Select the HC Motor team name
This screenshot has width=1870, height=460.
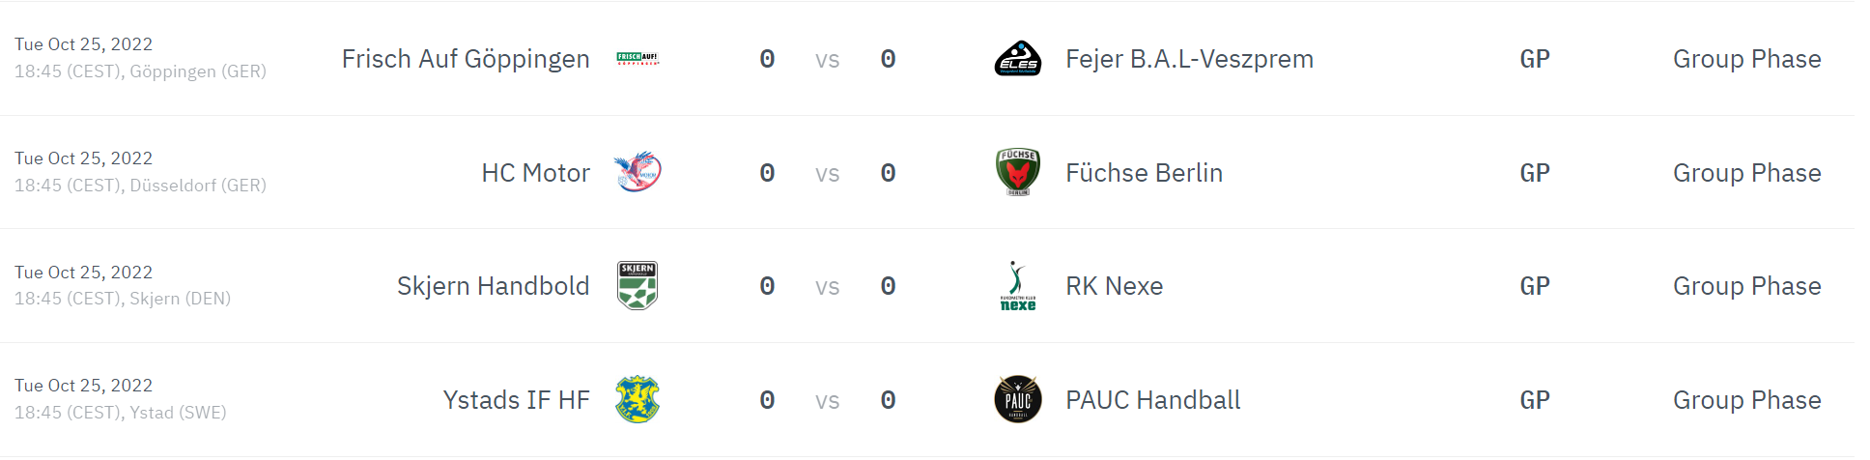[536, 173]
